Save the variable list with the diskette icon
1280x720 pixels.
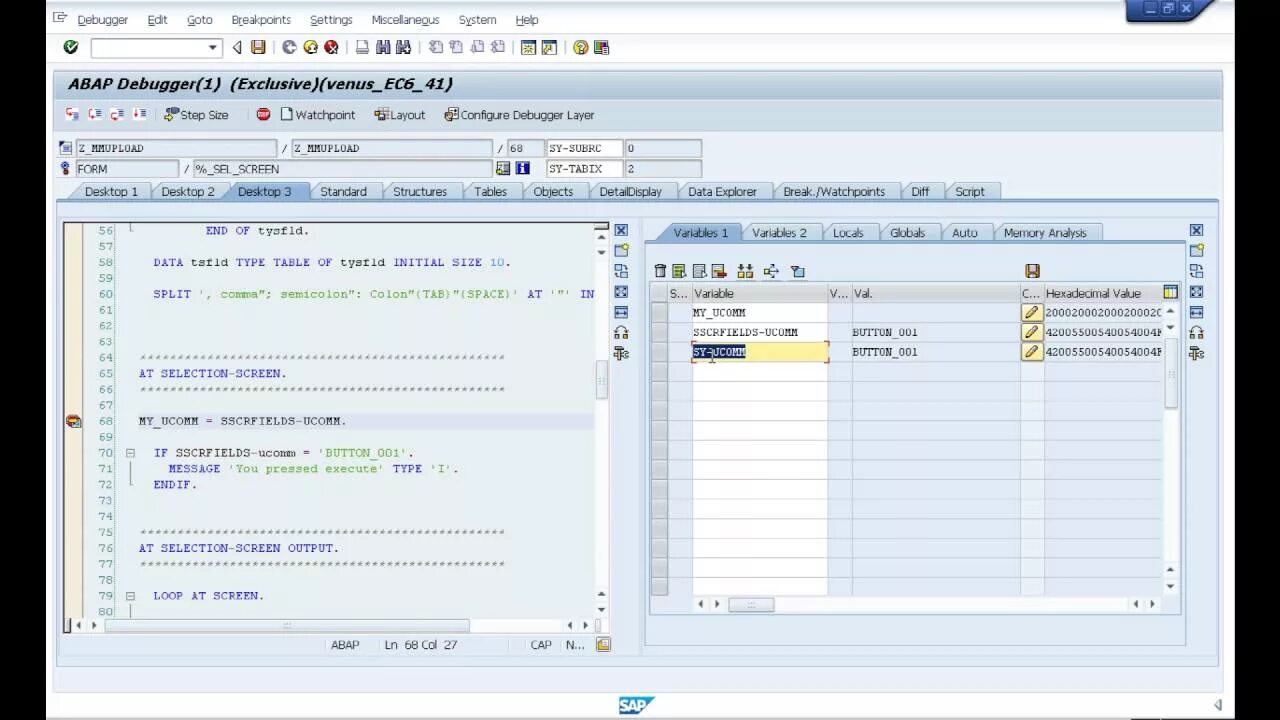pyautogui.click(x=1031, y=270)
